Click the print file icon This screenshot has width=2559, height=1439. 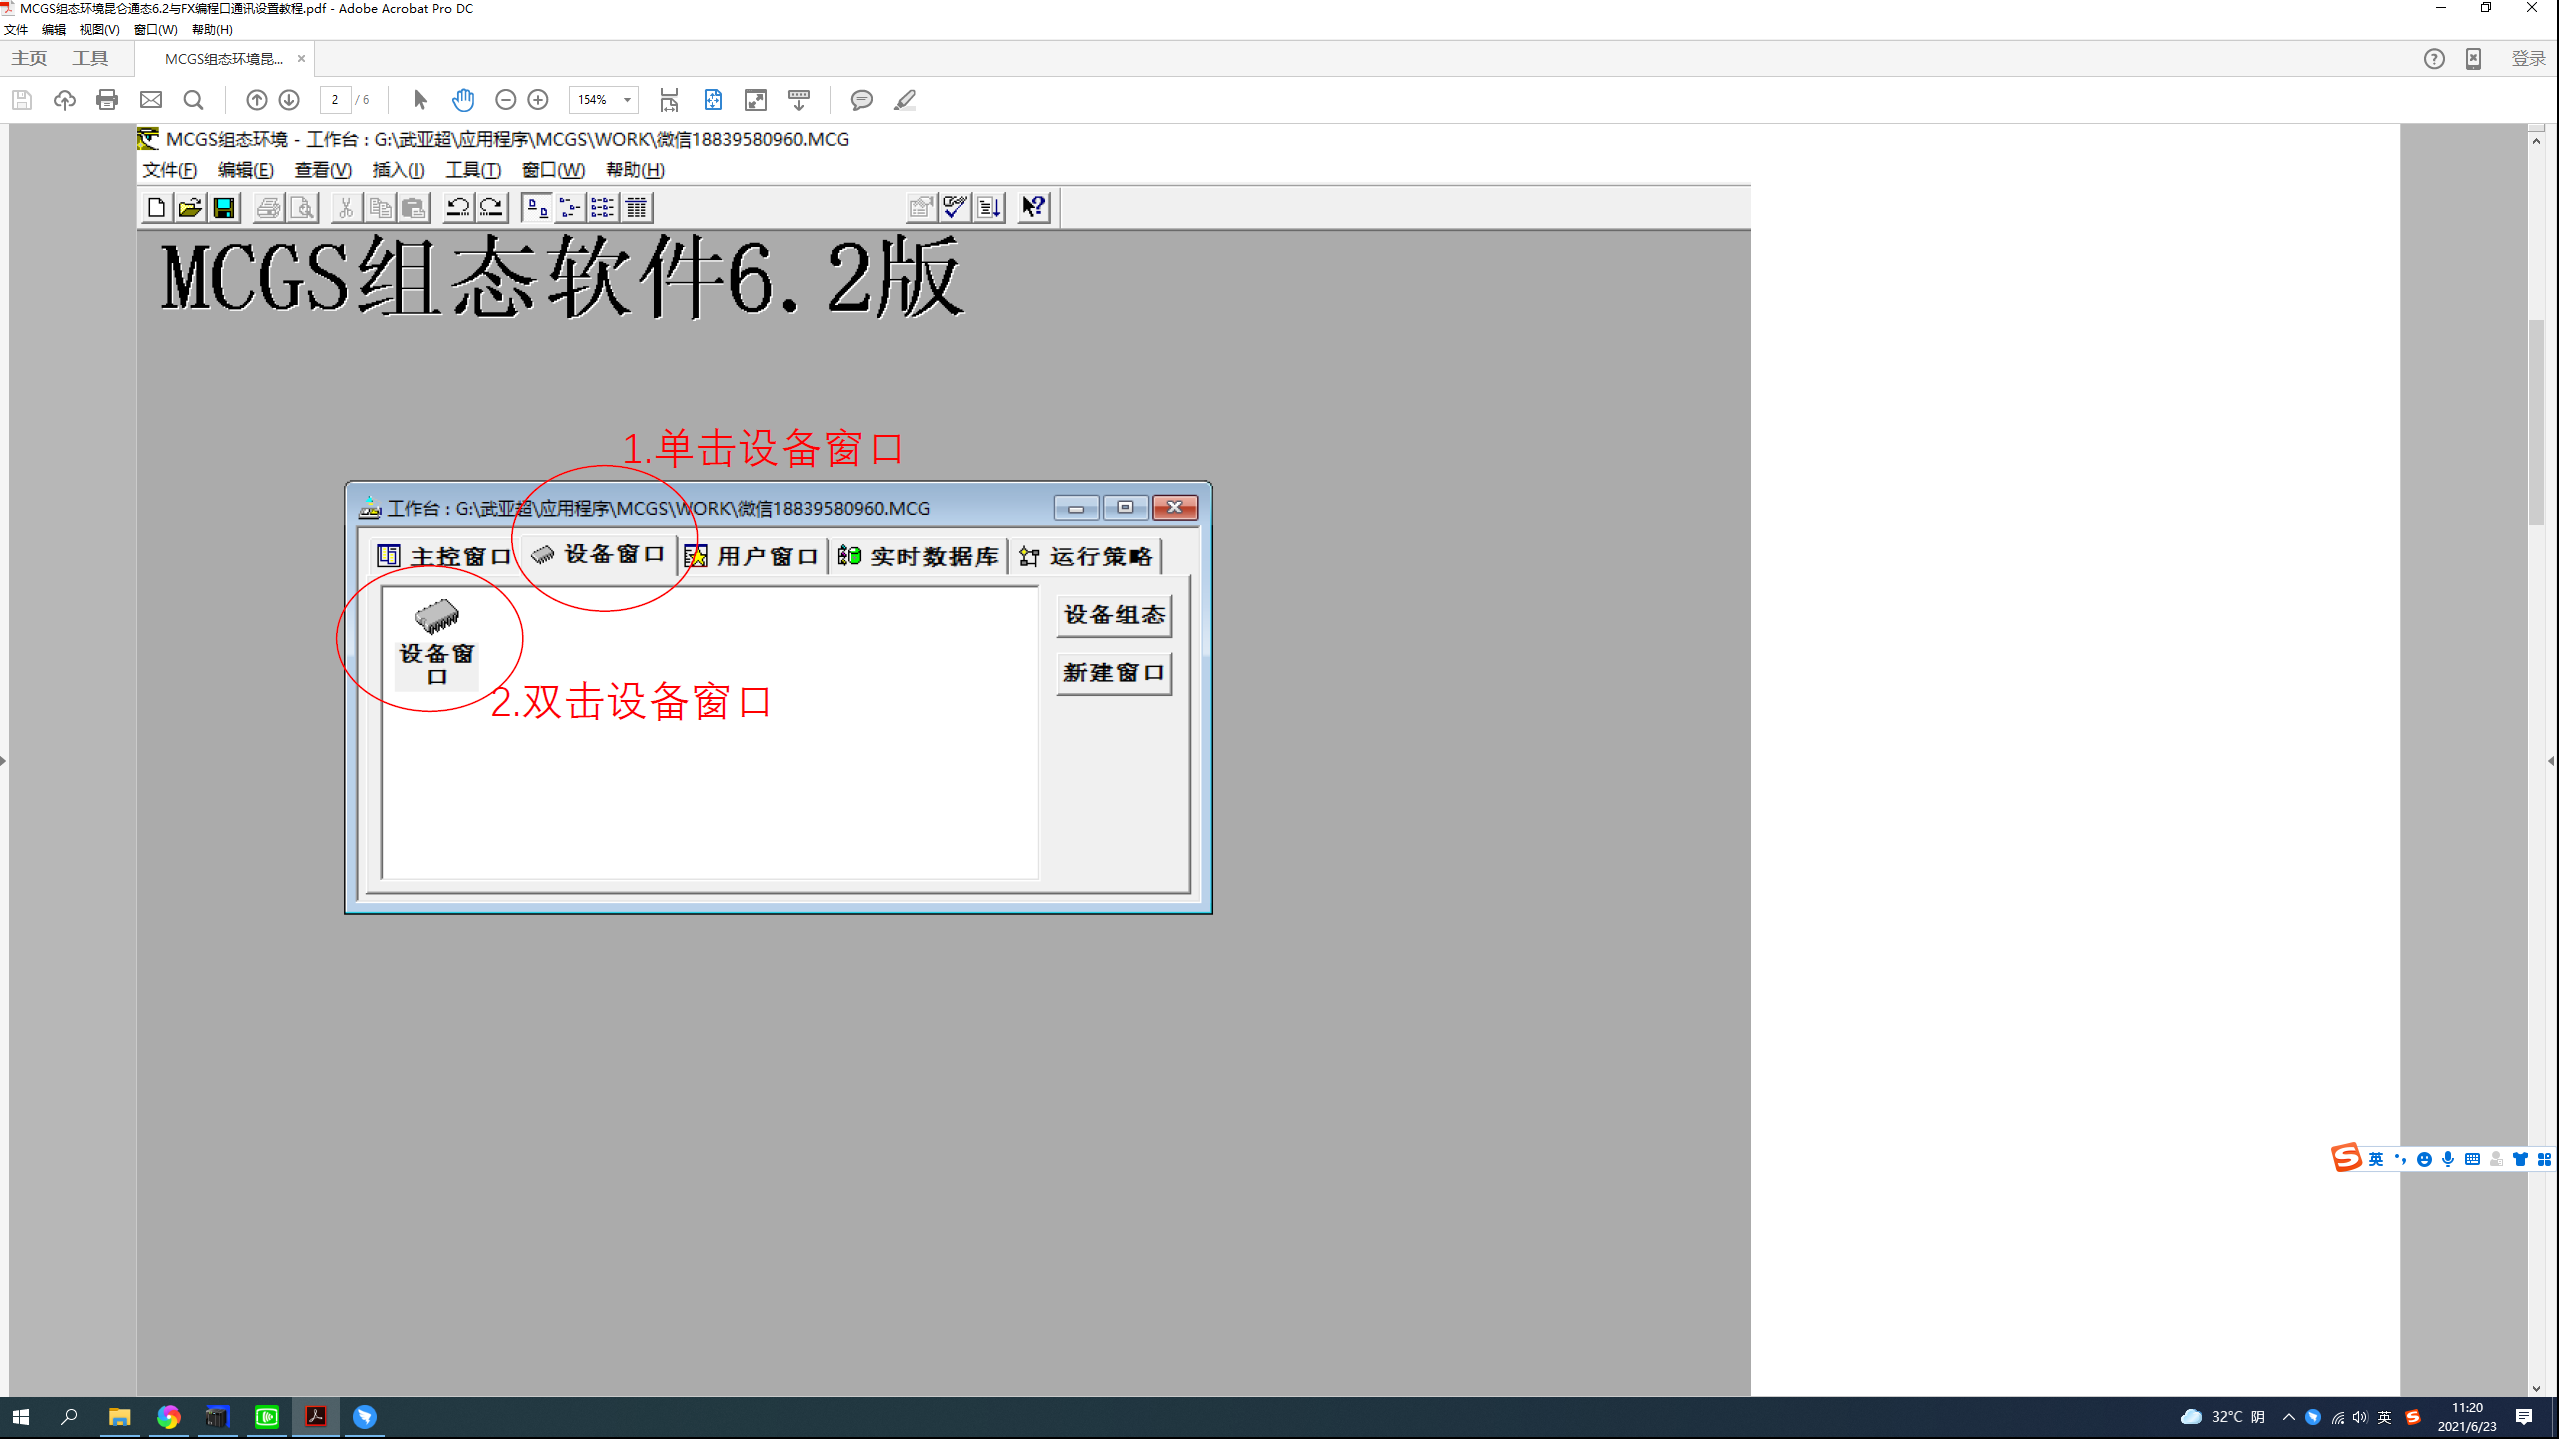(x=107, y=100)
